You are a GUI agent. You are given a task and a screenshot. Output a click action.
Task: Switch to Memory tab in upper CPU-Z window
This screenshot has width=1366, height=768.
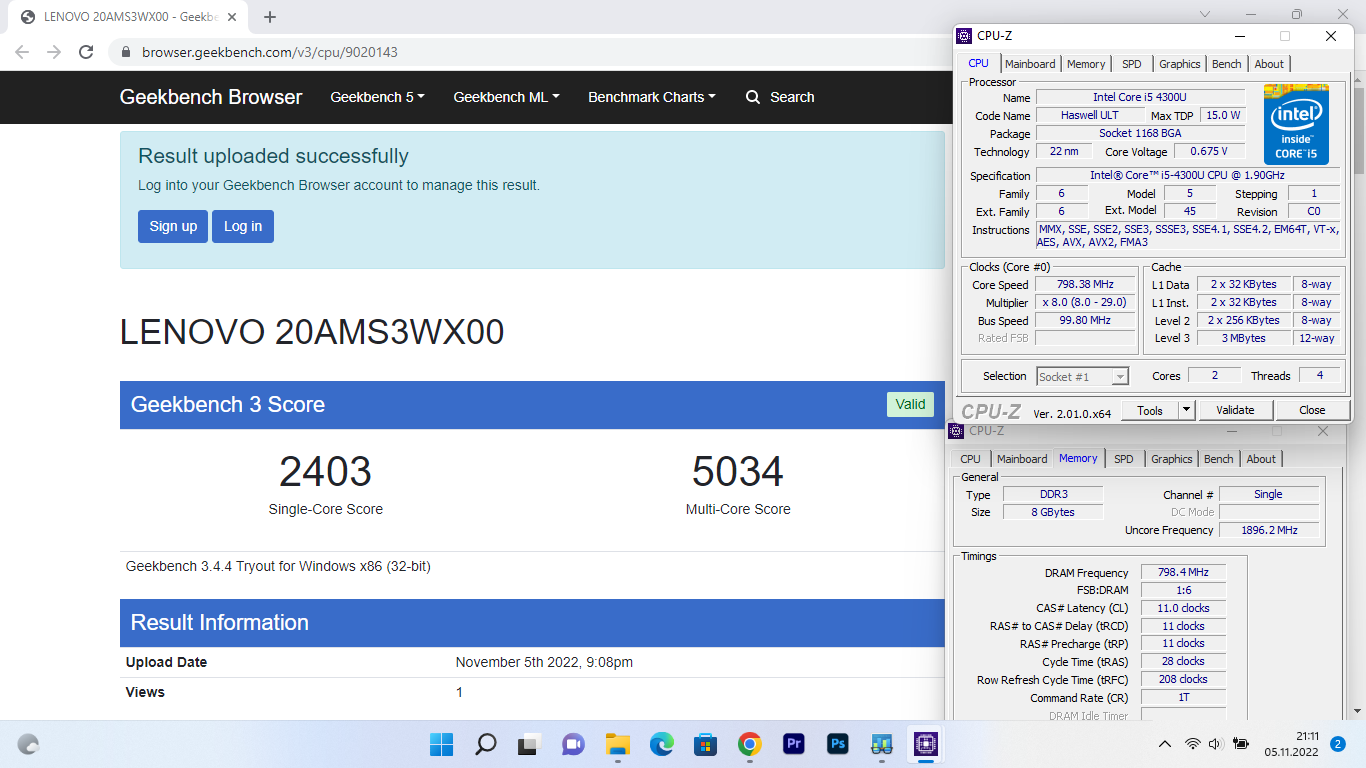pyautogui.click(x=1086, y=64)
